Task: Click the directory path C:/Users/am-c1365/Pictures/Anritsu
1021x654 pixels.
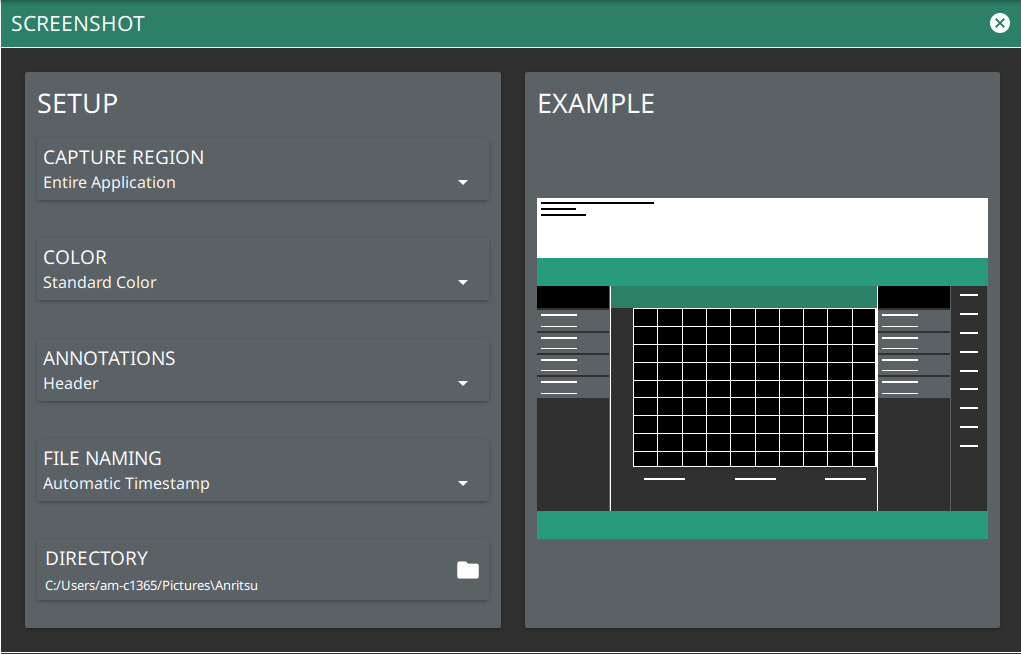Action: [151, 586]
